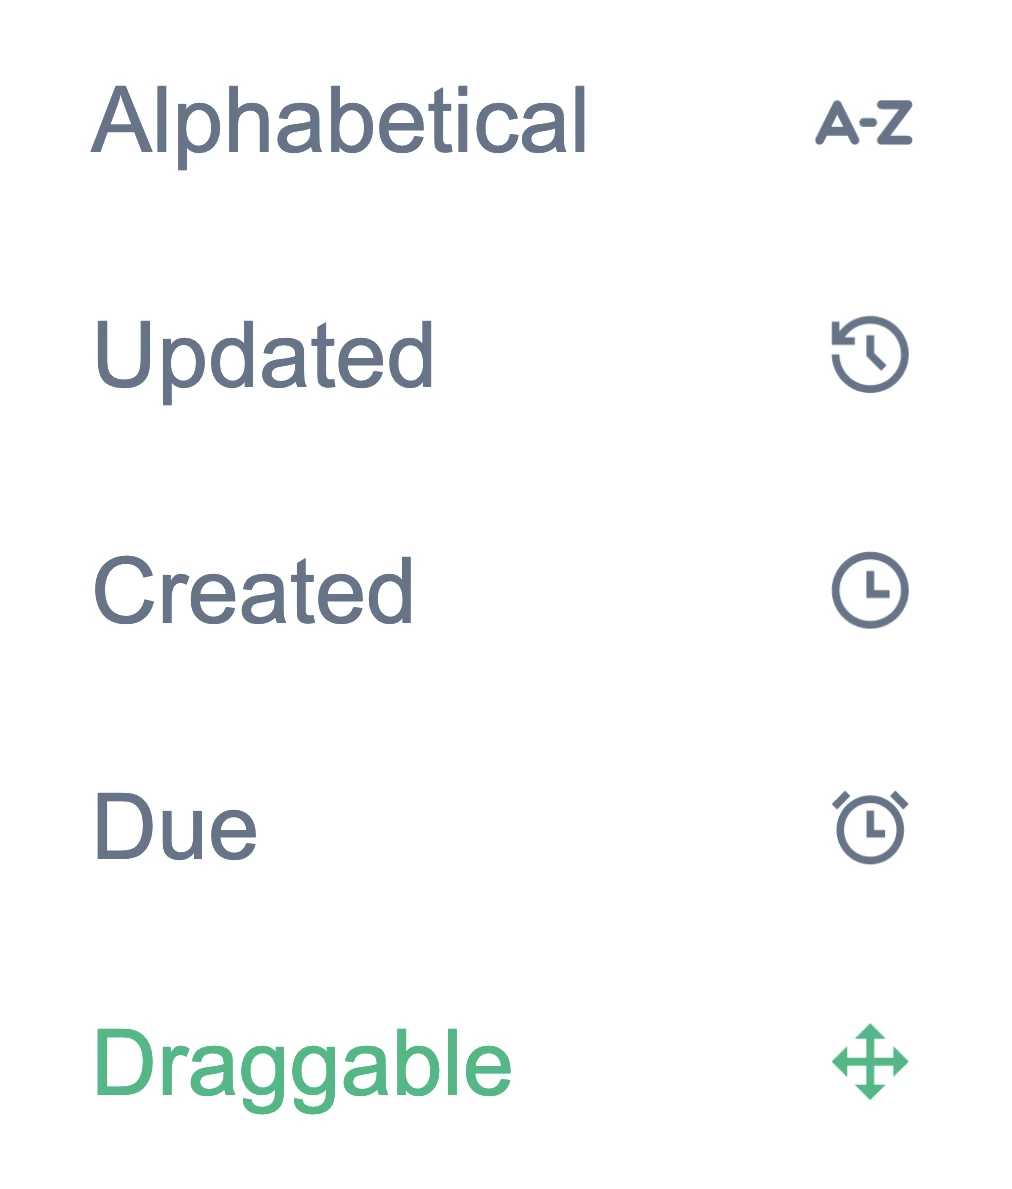1012x1189 pixels.
Task: Switch sorting to creation time order
Action: (x=254, y=591)
